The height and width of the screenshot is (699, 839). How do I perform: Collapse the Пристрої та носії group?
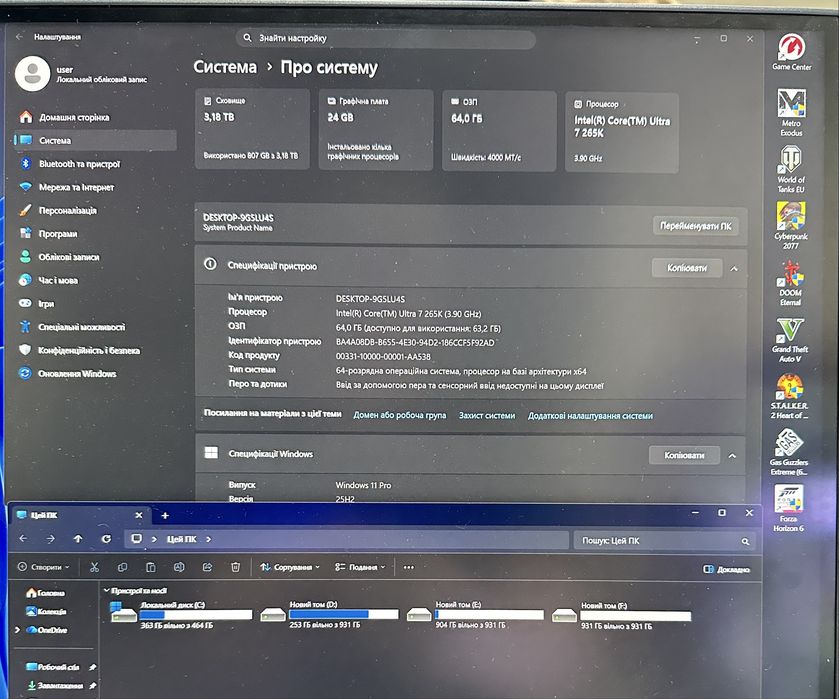[x=106, y=590]
